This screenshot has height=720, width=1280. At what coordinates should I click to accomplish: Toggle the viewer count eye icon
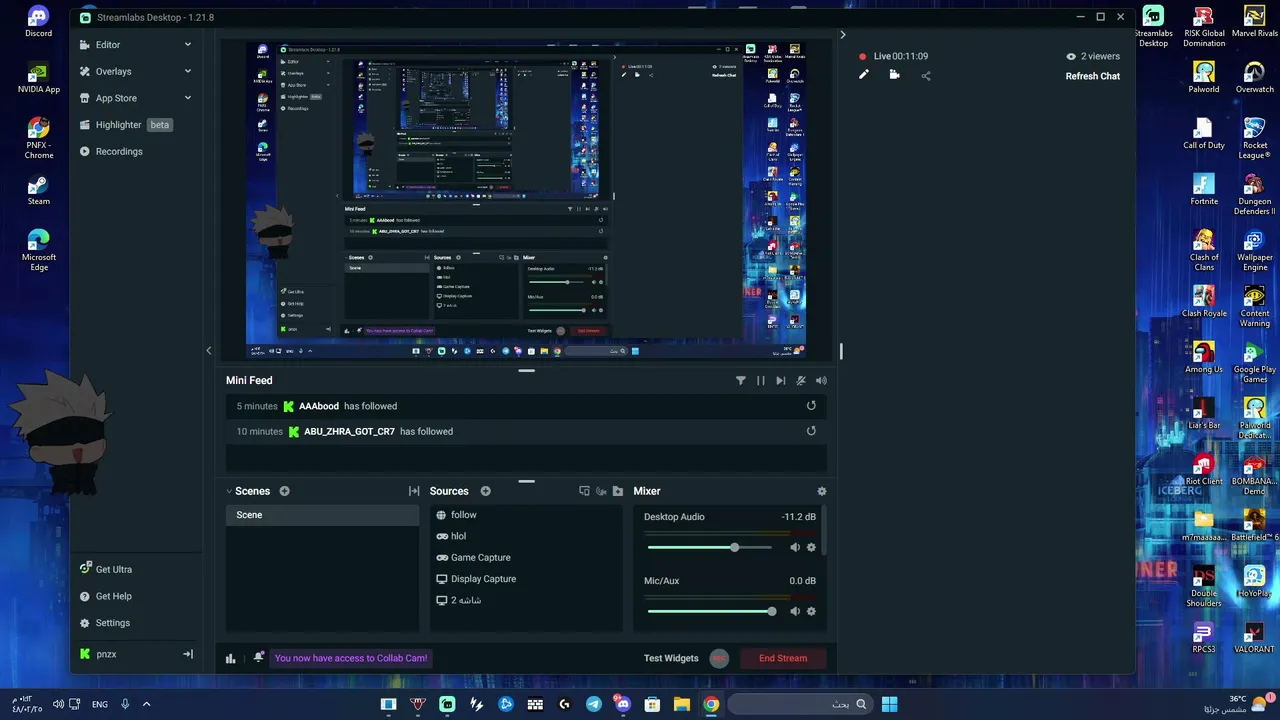click(1071, 57)
